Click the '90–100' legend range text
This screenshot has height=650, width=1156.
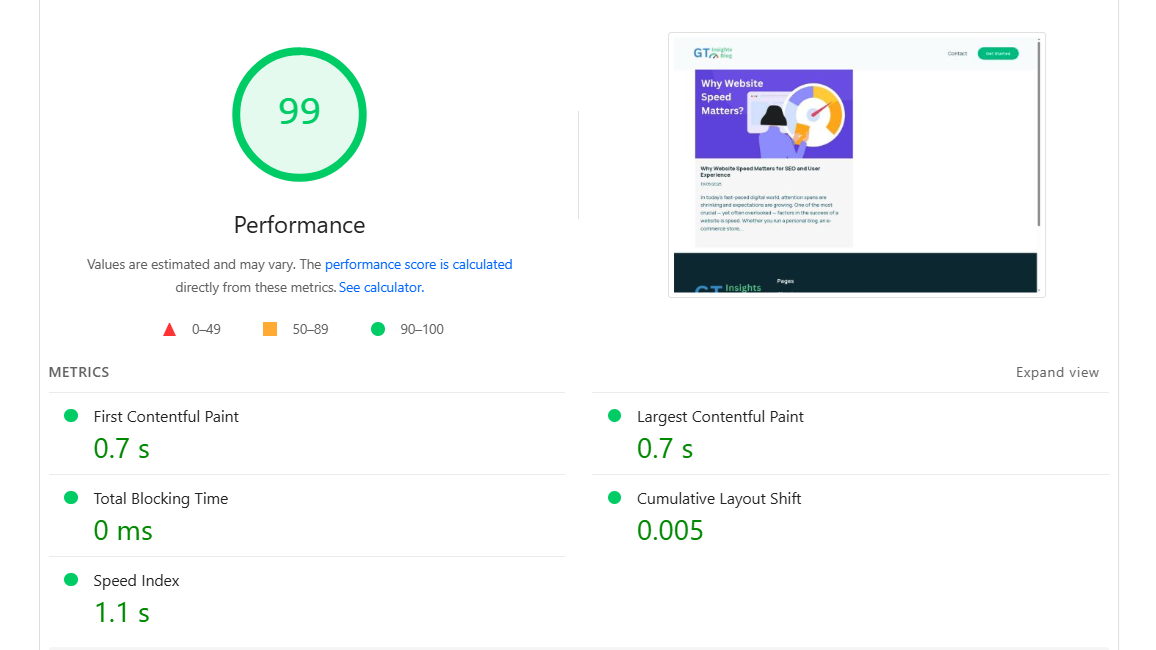pyautogui.click(x=422, y=329)
